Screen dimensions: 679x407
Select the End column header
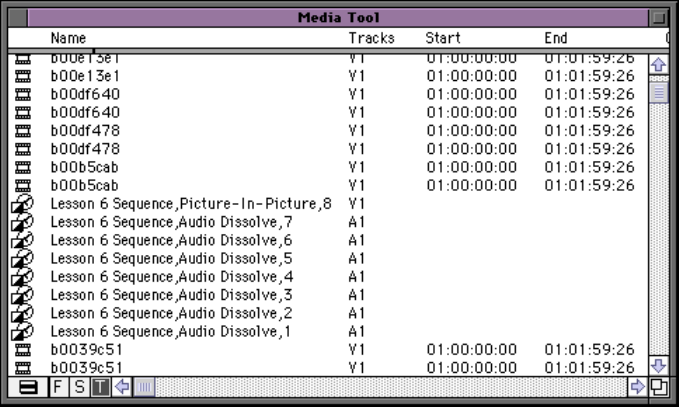[556, 38]
